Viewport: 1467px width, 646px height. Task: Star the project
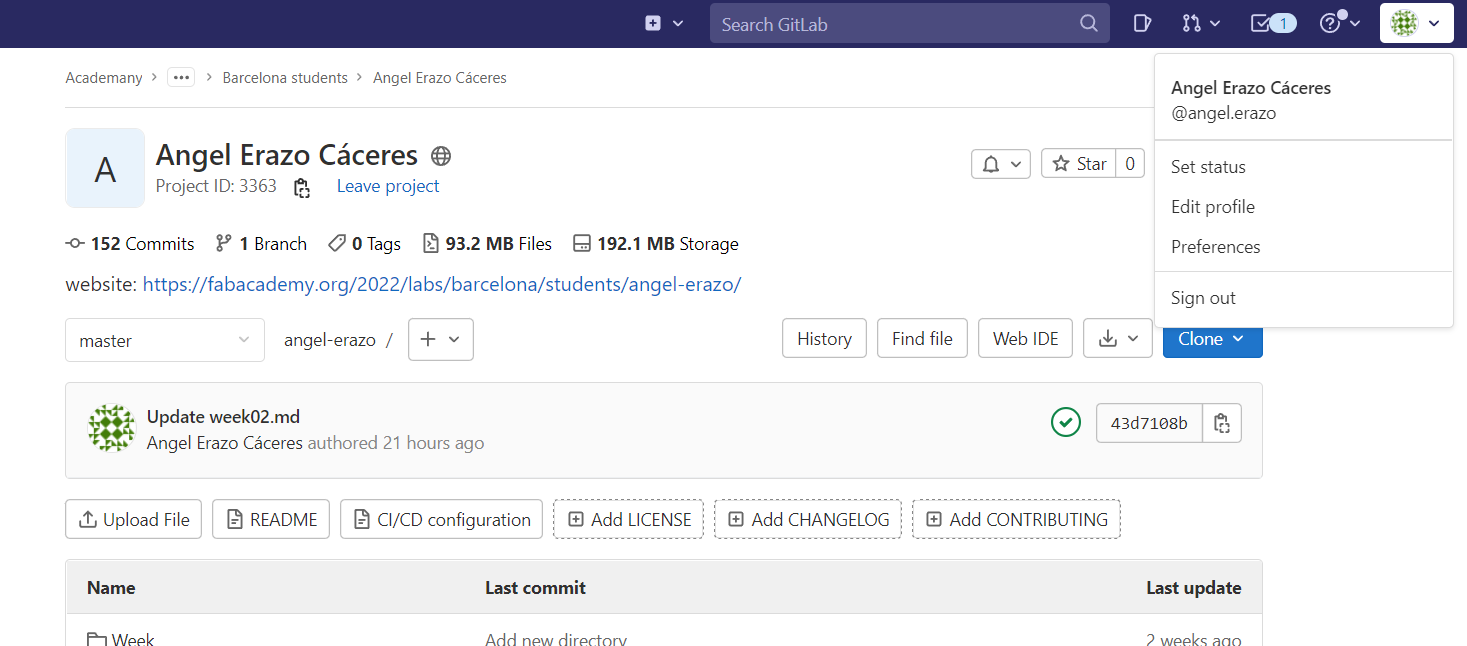coord(1080,164)
